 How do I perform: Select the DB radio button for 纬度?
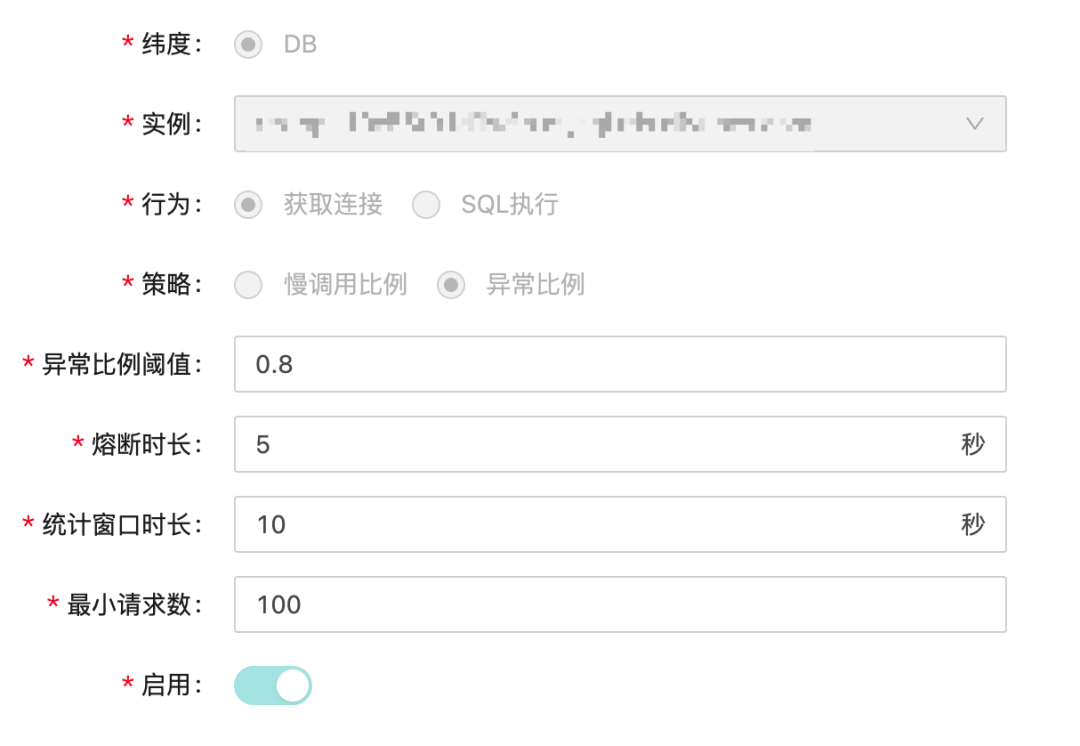pos(248,44)
